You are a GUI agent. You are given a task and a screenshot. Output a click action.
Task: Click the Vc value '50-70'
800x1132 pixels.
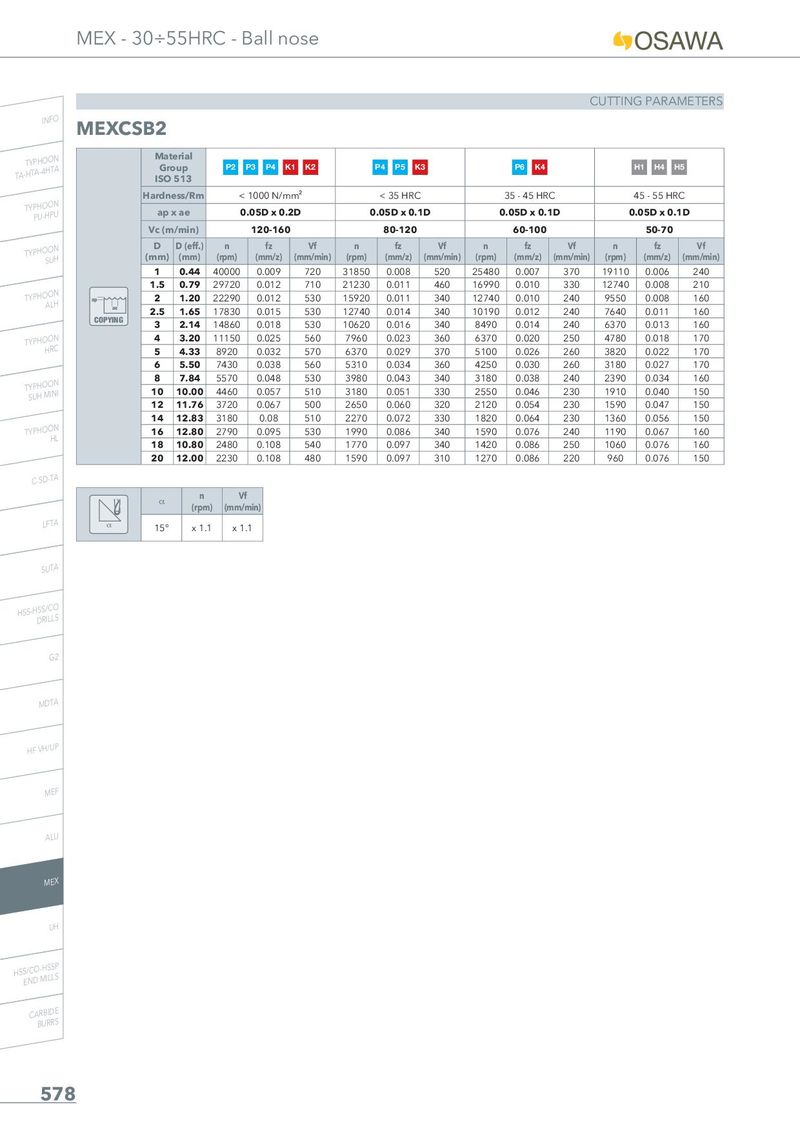(659, 230)
